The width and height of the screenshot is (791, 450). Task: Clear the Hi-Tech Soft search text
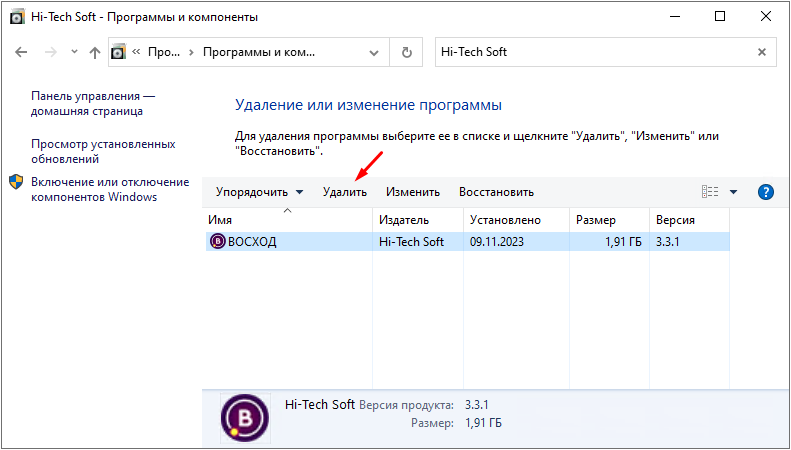[x=762, y=52]
